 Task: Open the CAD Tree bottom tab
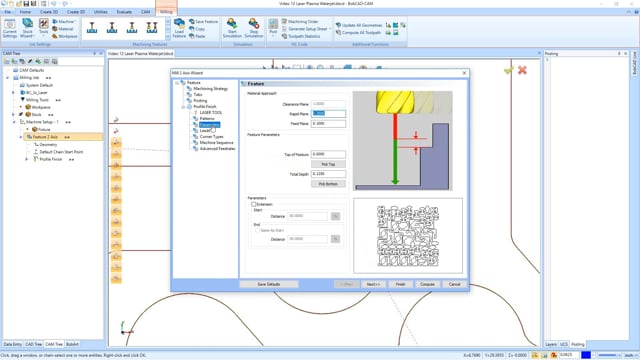(x=33, y=344)
